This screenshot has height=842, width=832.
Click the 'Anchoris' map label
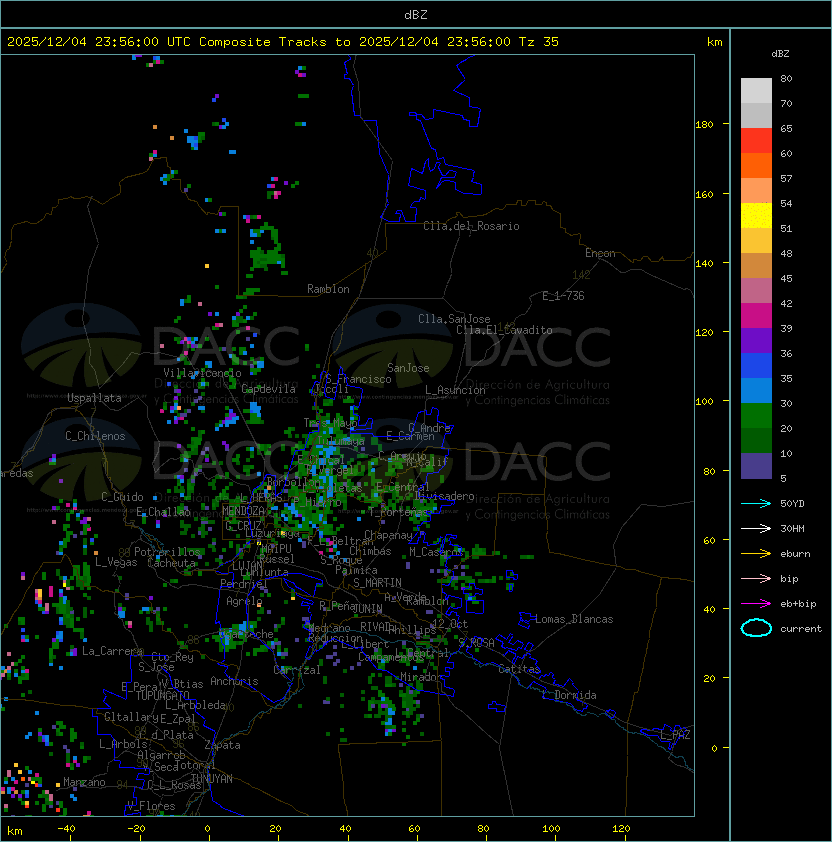[234, 681]
